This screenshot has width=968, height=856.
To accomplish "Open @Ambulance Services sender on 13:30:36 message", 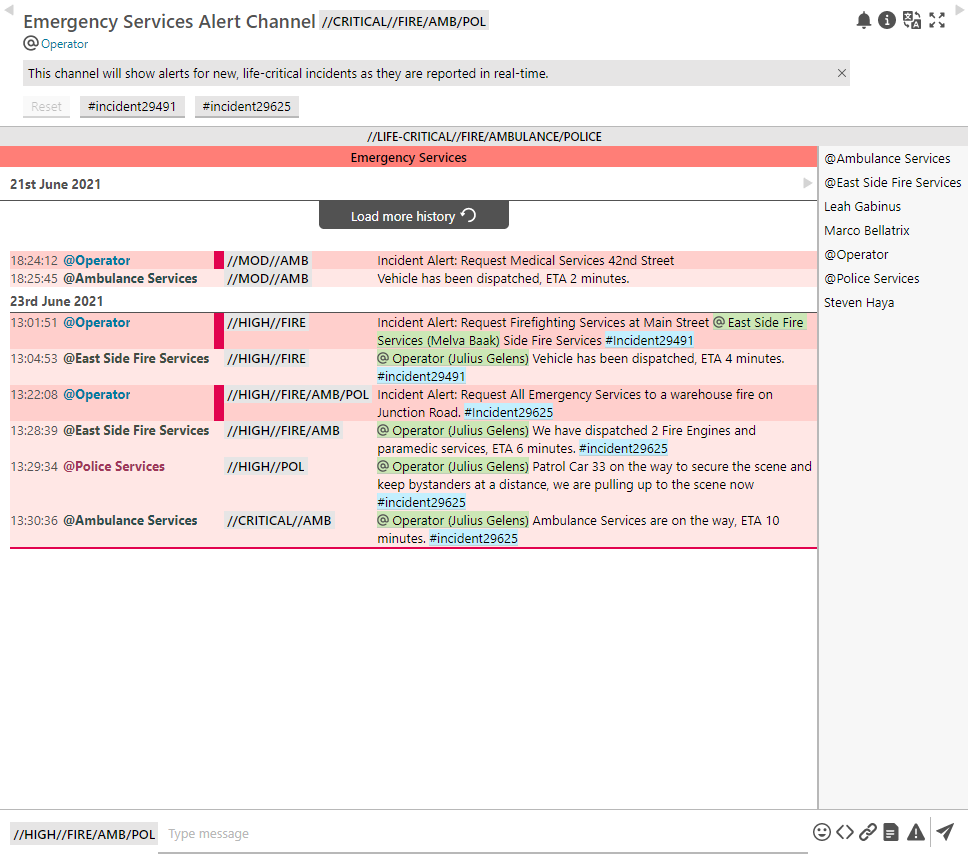I will (130, 520).
